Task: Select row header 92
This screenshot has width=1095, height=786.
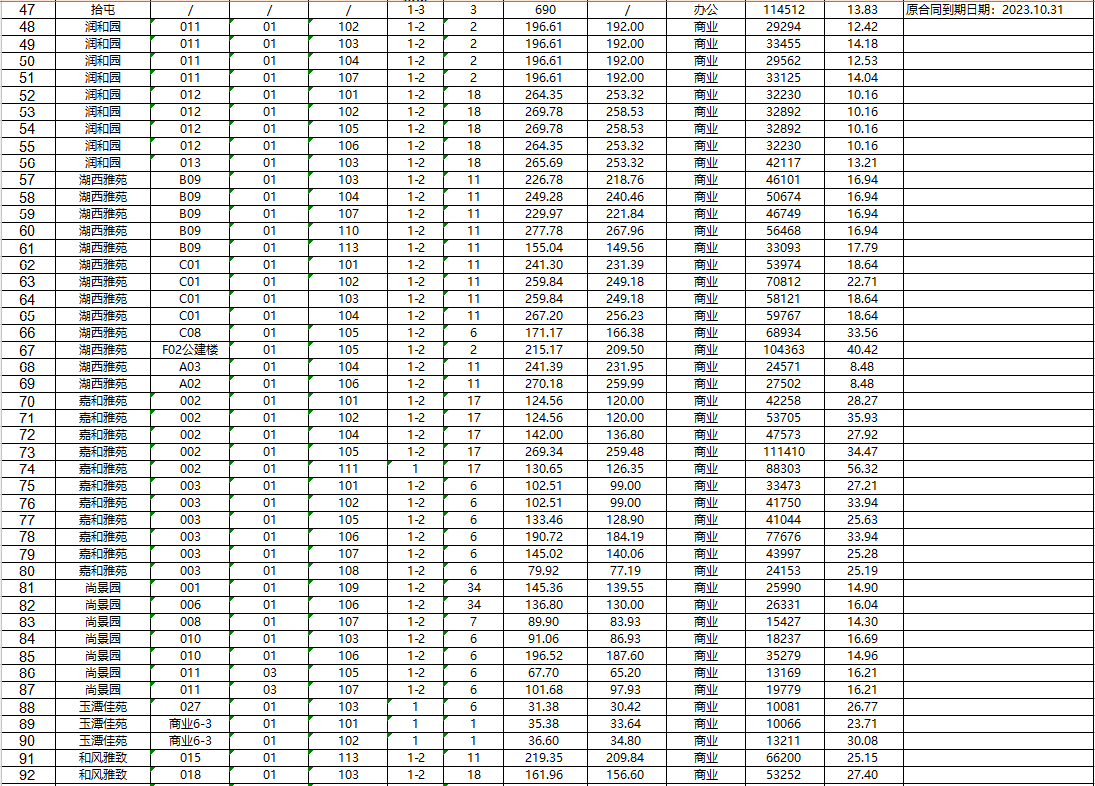Action: coord(27,775)
